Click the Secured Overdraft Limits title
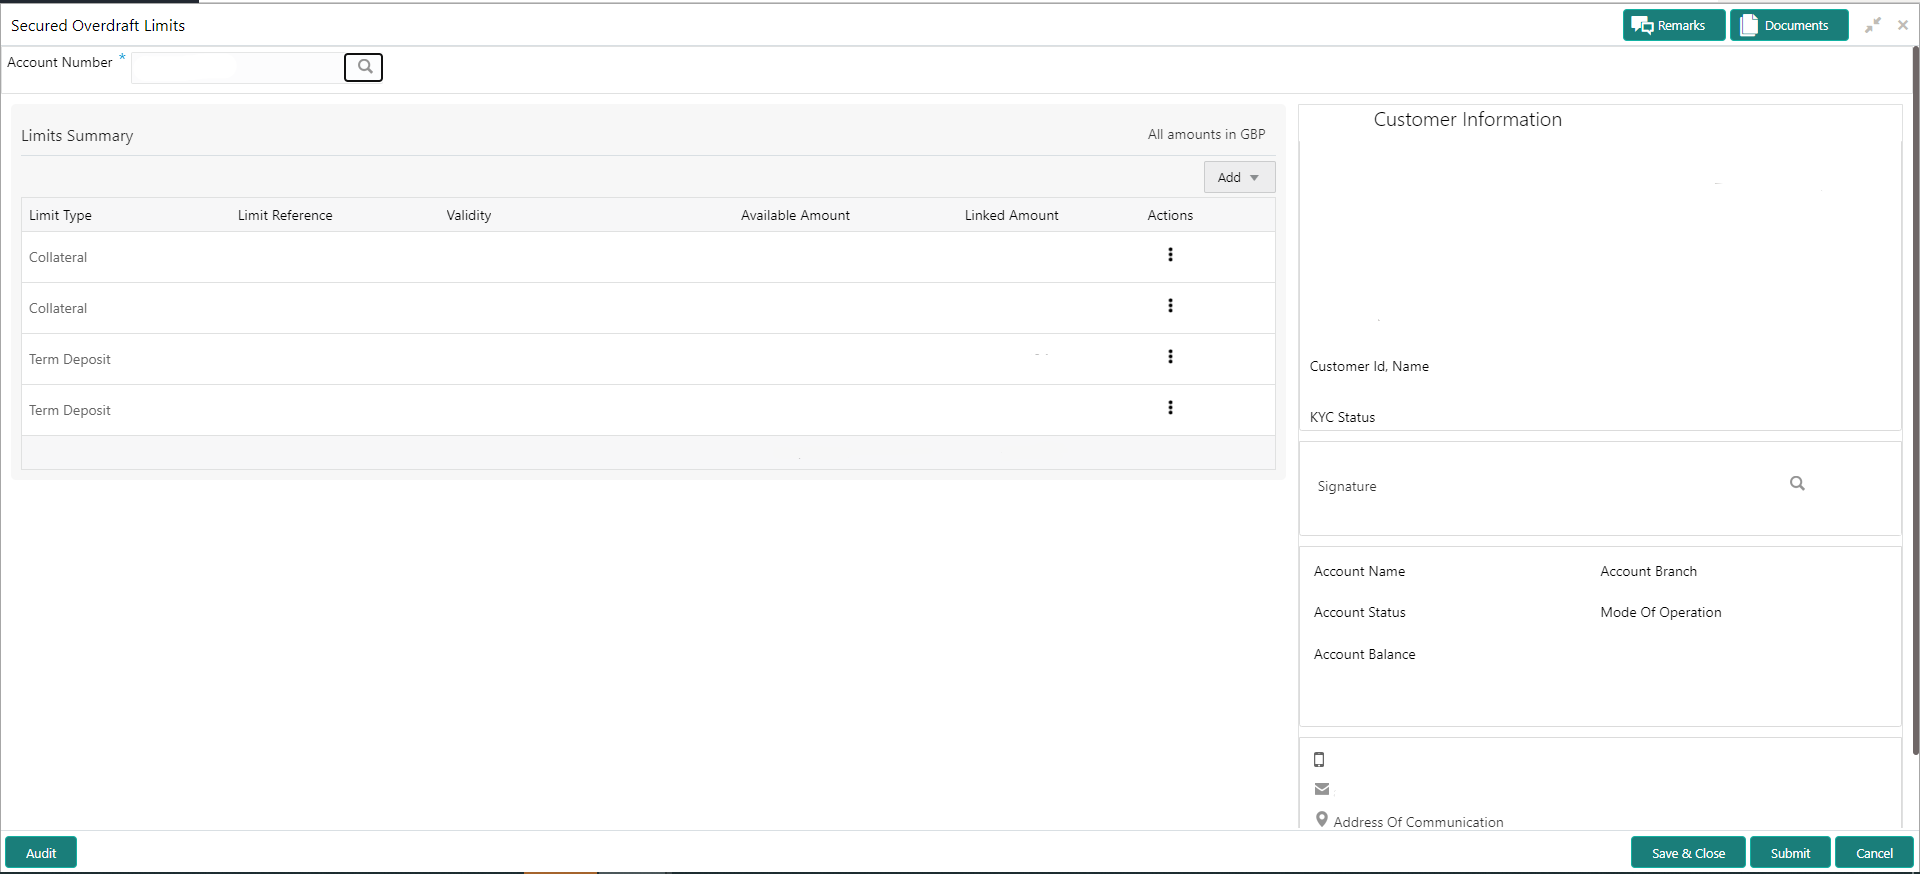The width and height of the screenshot is (1920, 874). click(98, 26)
